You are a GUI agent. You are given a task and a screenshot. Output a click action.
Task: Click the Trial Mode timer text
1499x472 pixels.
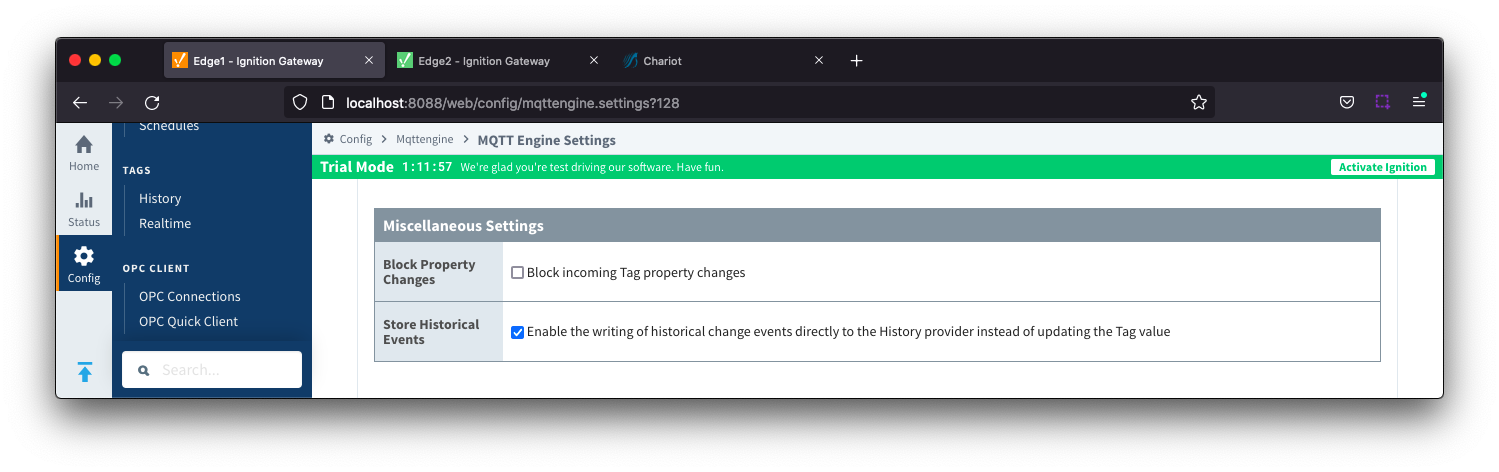pyautogui.click(x=427, y=167)
